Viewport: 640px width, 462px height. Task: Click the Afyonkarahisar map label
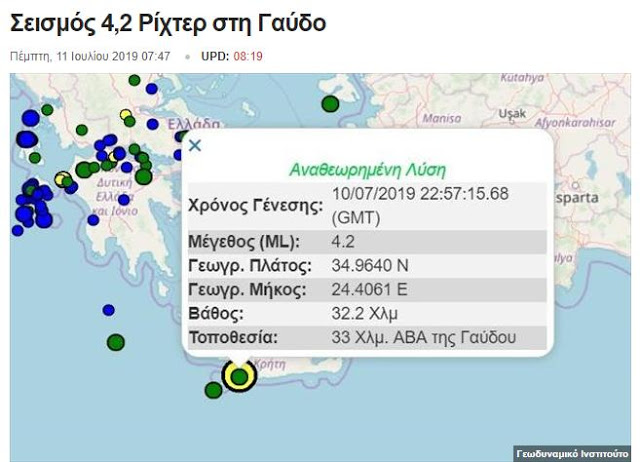[575, 122]
